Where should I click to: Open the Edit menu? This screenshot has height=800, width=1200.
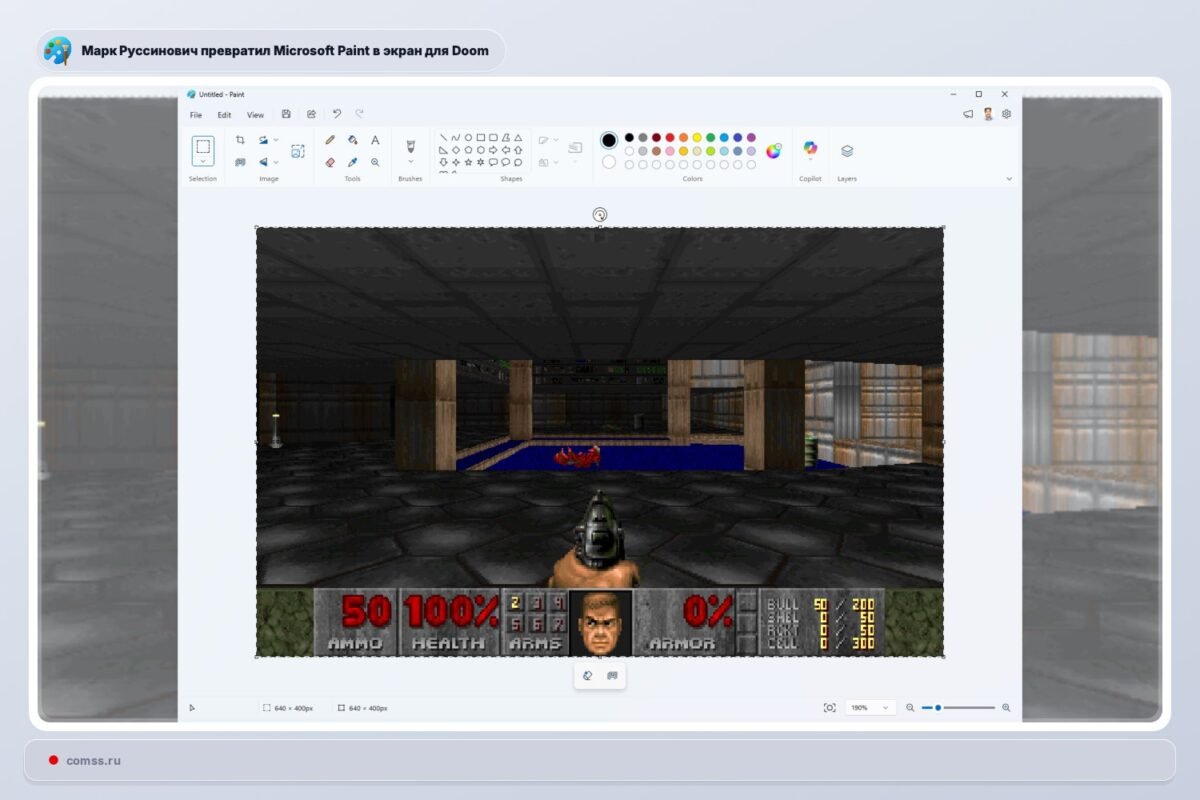coord(224,115)
